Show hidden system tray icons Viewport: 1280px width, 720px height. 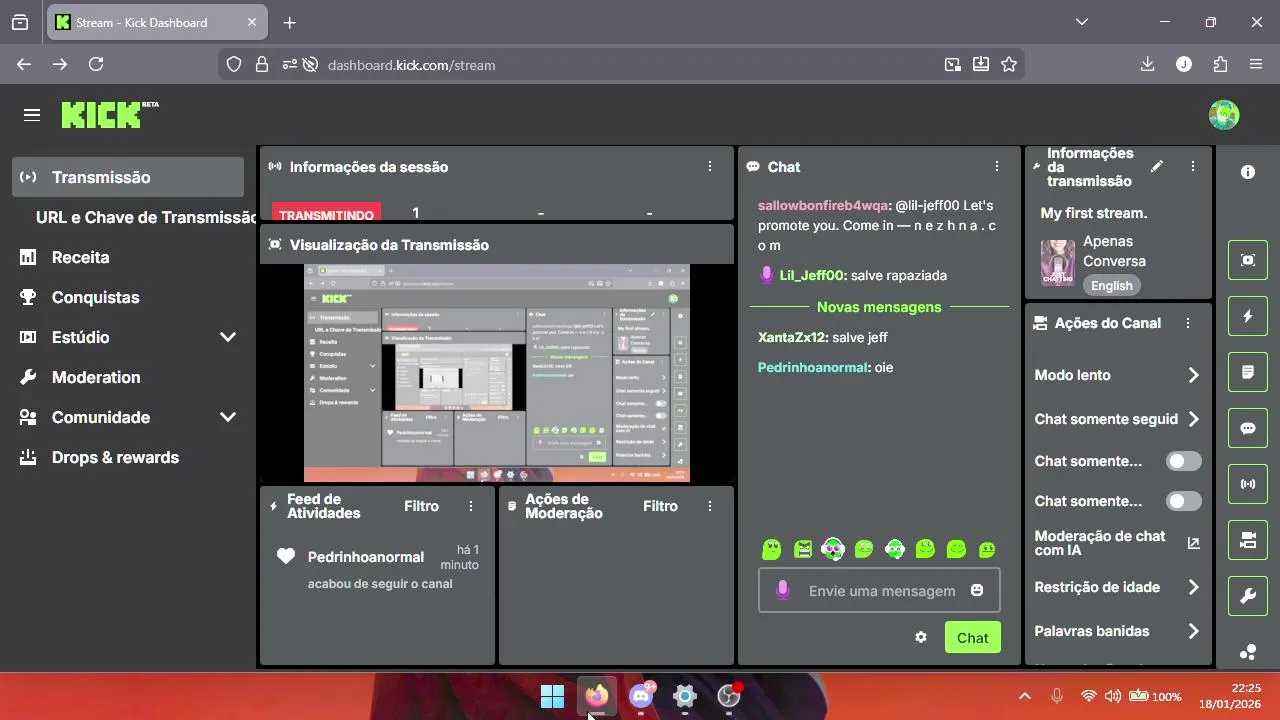pos(1024,696)
